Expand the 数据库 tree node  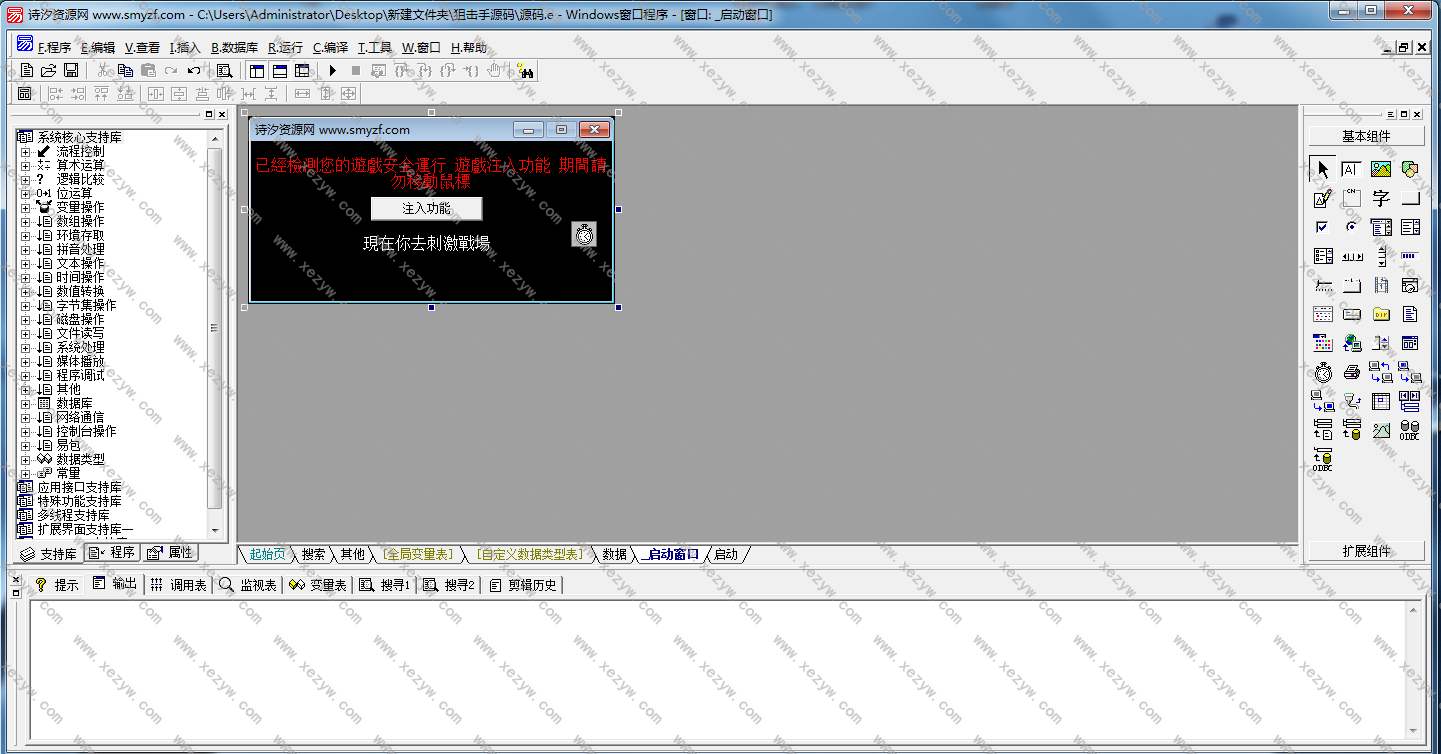coord(25,404)
